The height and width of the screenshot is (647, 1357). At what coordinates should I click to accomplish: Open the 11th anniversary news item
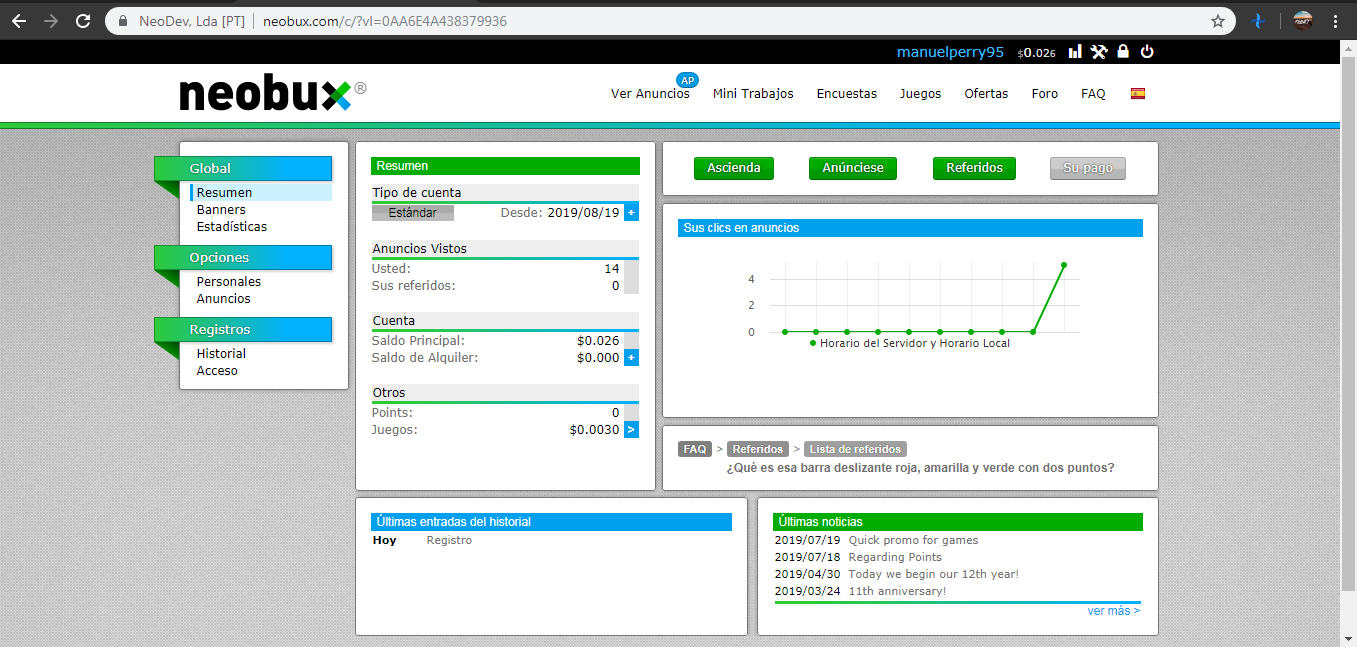coord(897,591)
